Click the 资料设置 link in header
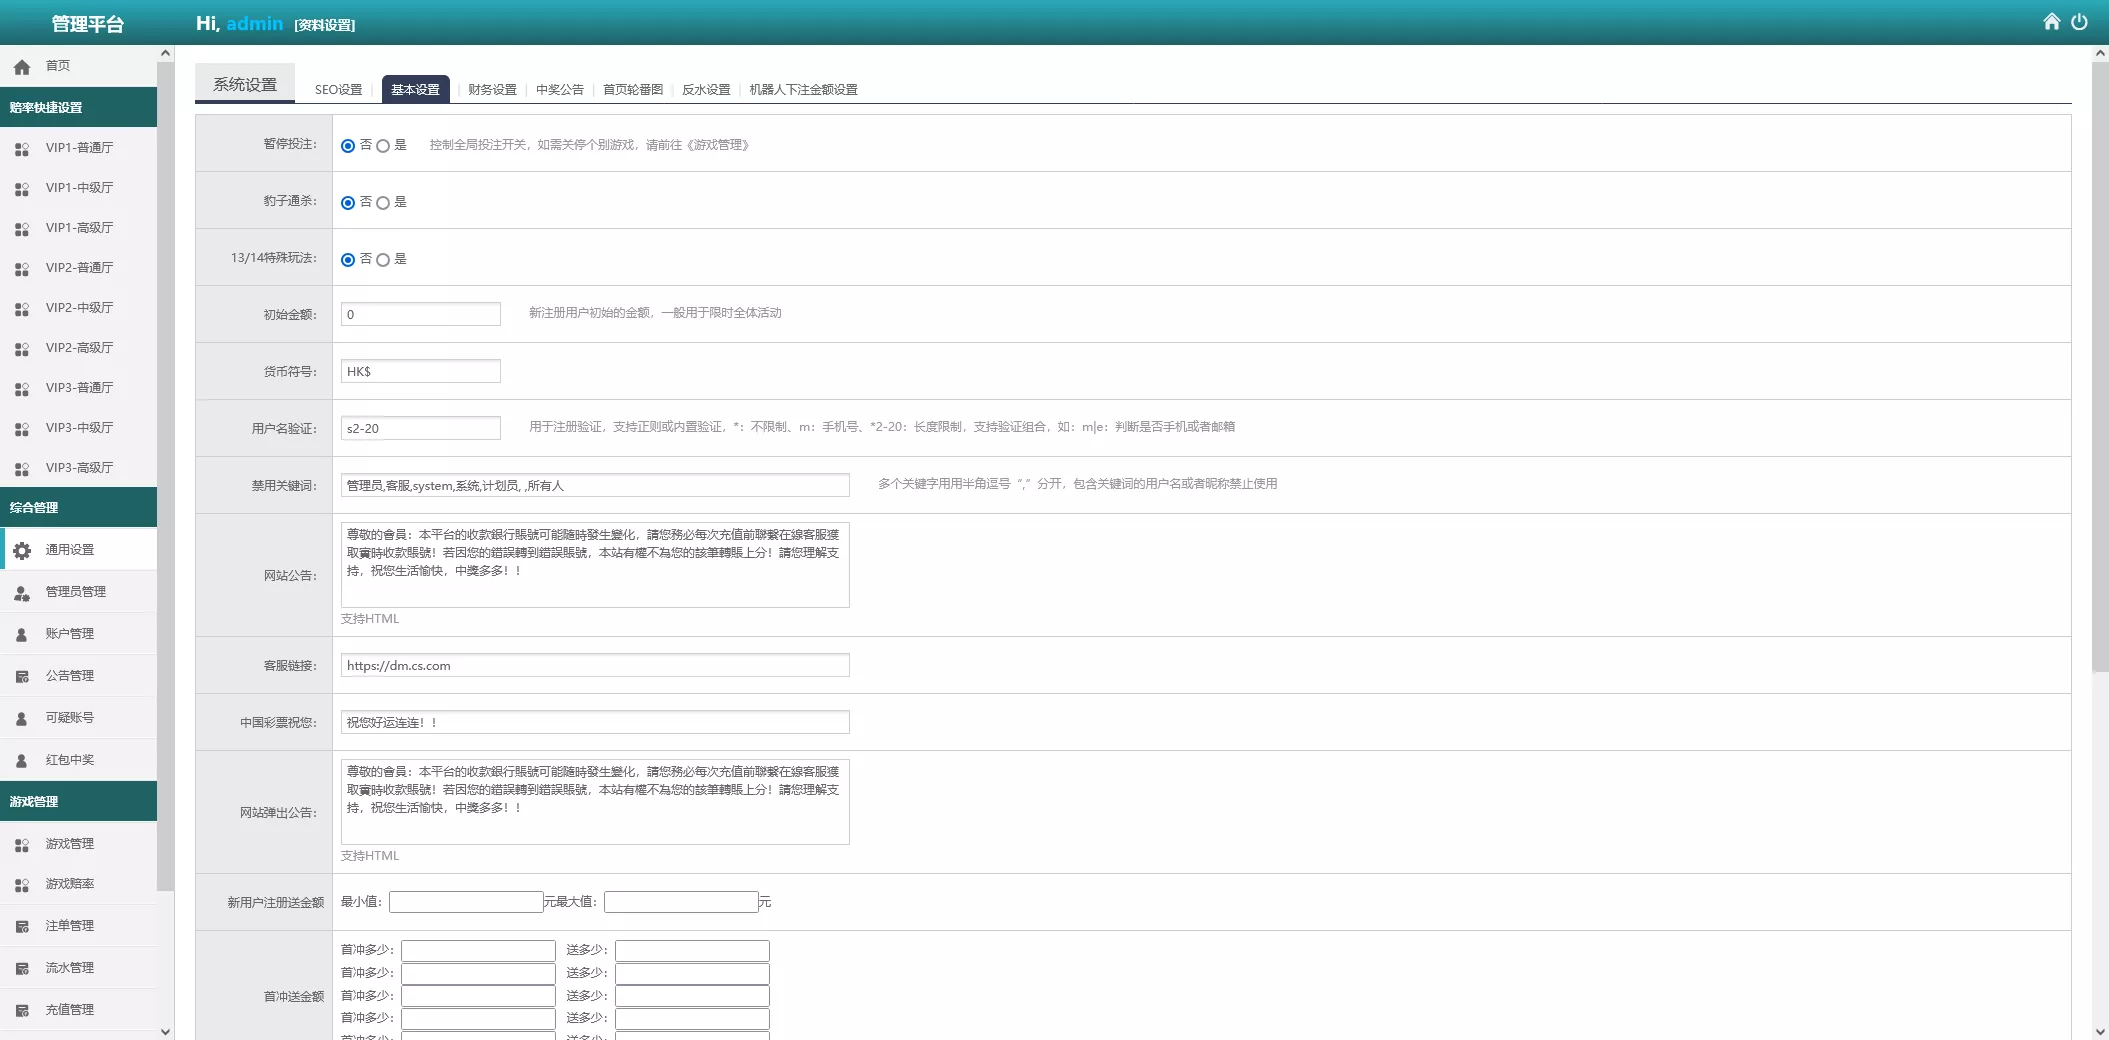This screenshot has width=2109, height=1040. pyautogui.click(x=324, y=25)
